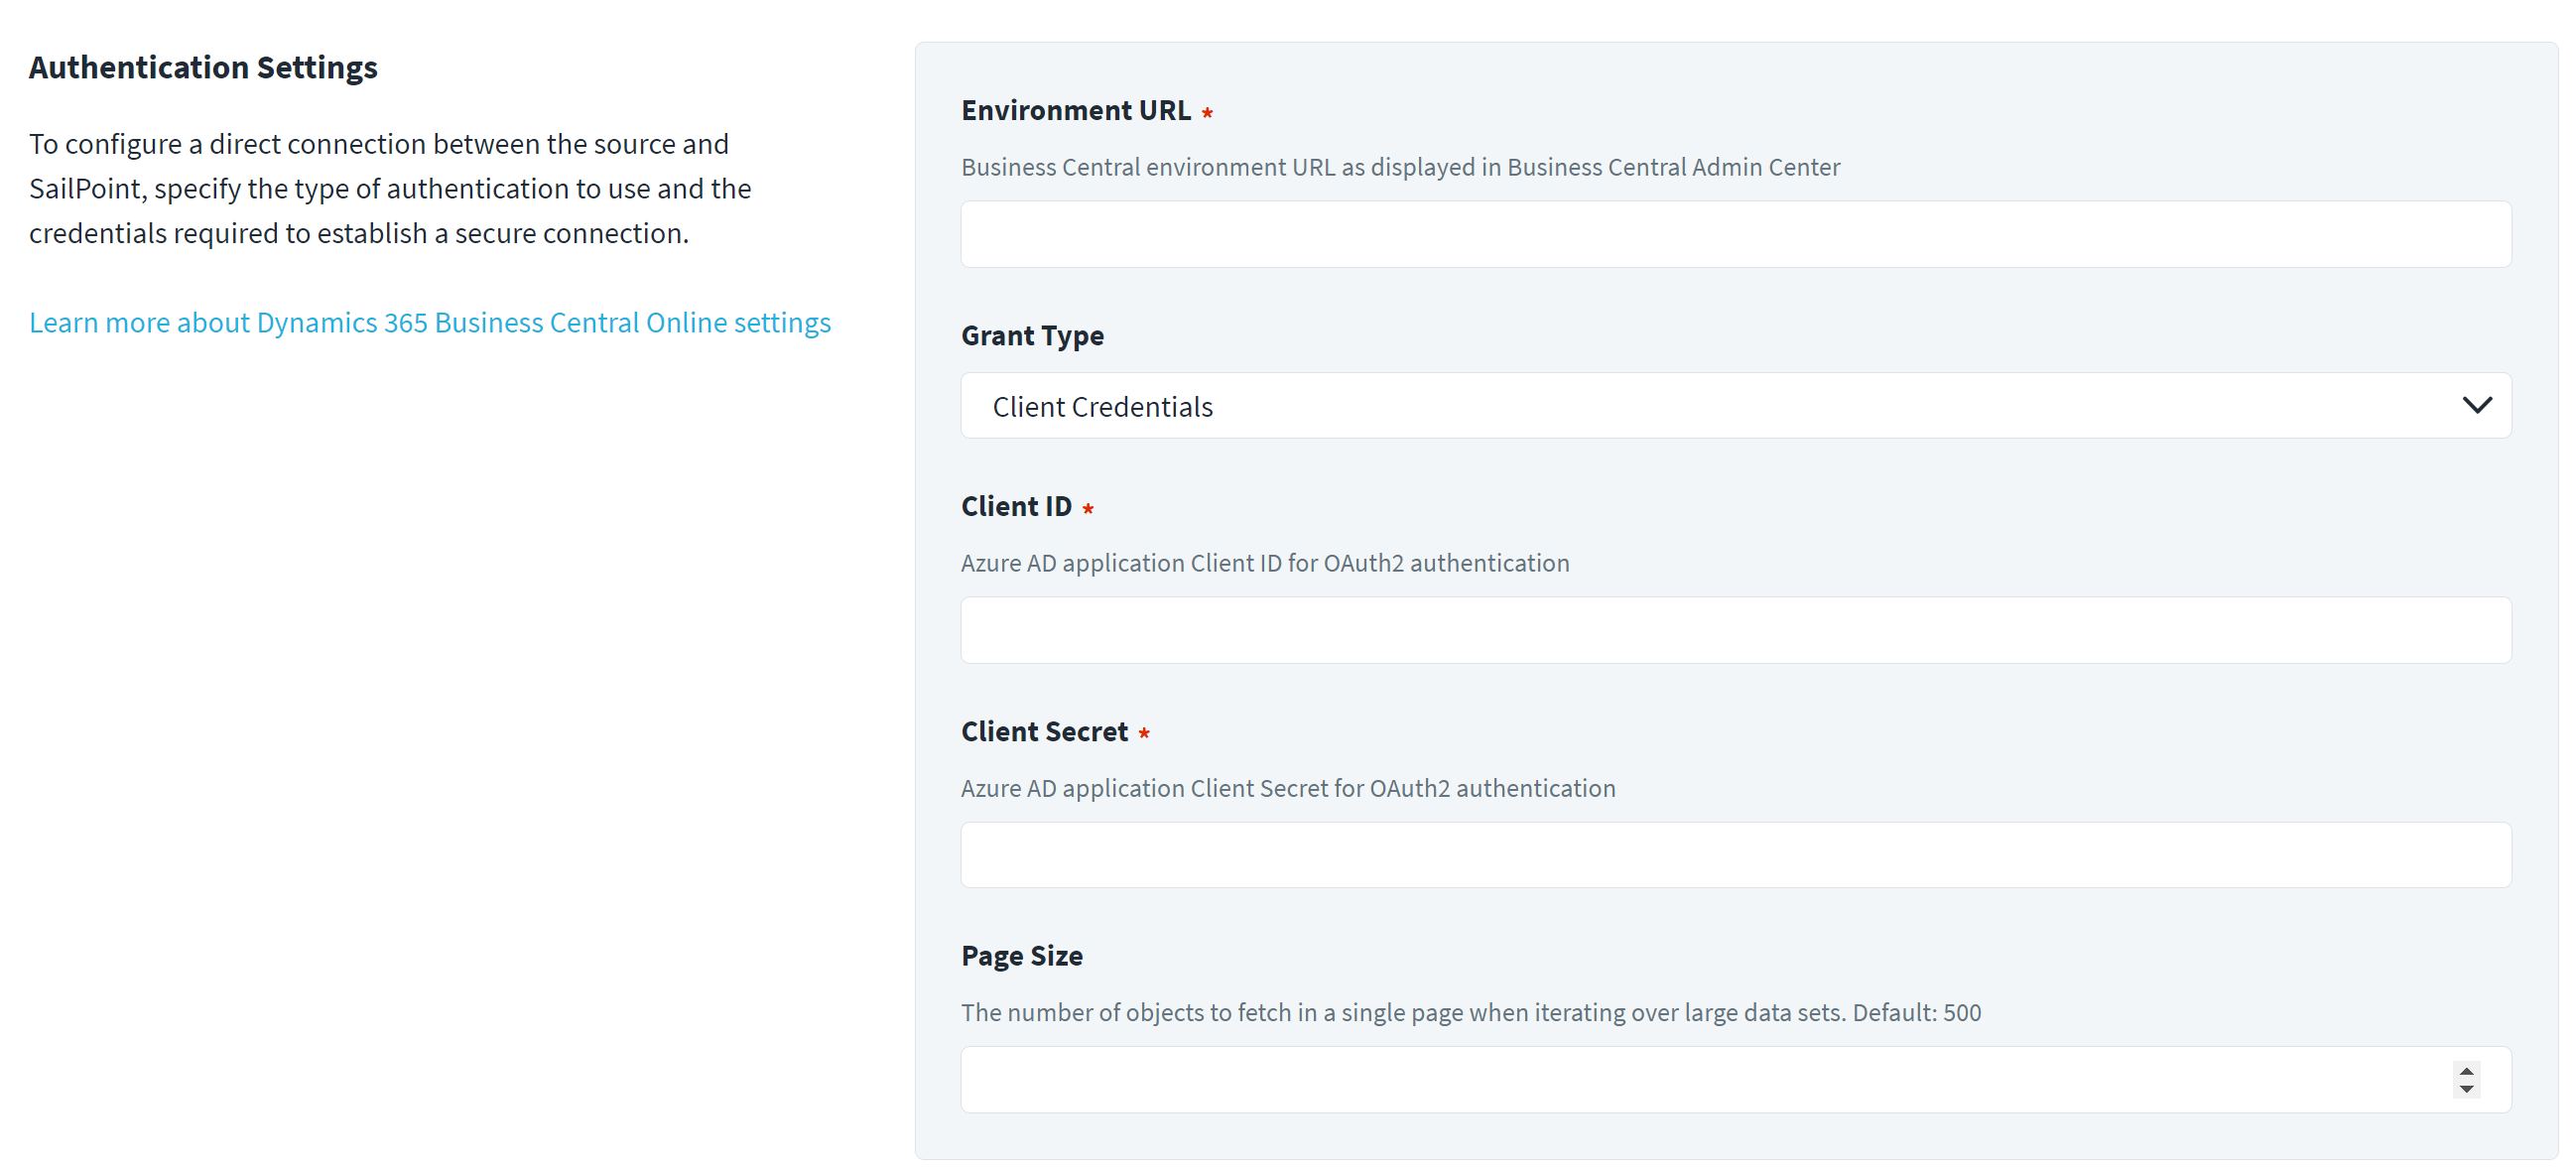Viewport: 2576px width, 1172px height.
Task: Increase Page Size with up stepper arrow
Action: (x=2466, y=1071)
